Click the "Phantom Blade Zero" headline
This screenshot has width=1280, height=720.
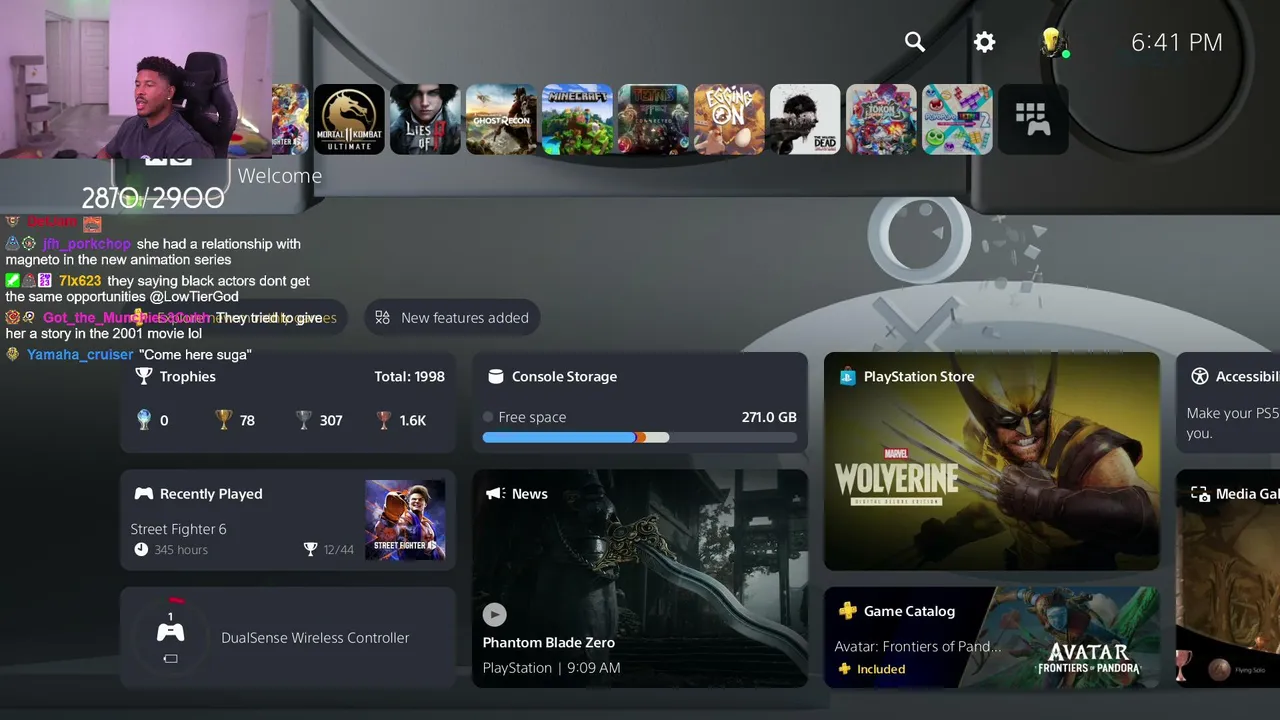549,642
